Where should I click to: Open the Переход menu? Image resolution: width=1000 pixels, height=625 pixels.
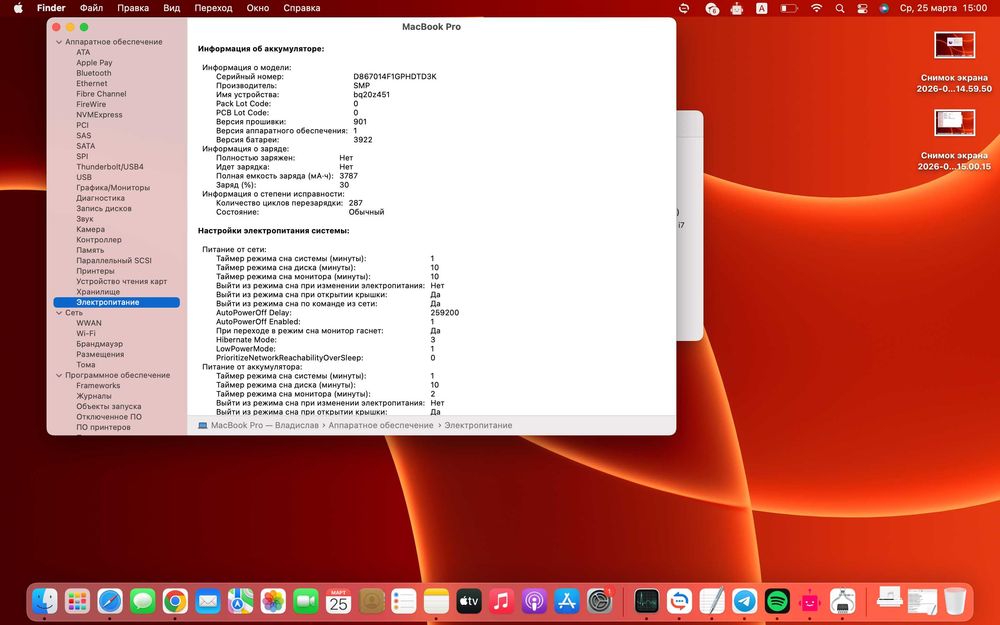pyautogui.click(x=213, y=8)
